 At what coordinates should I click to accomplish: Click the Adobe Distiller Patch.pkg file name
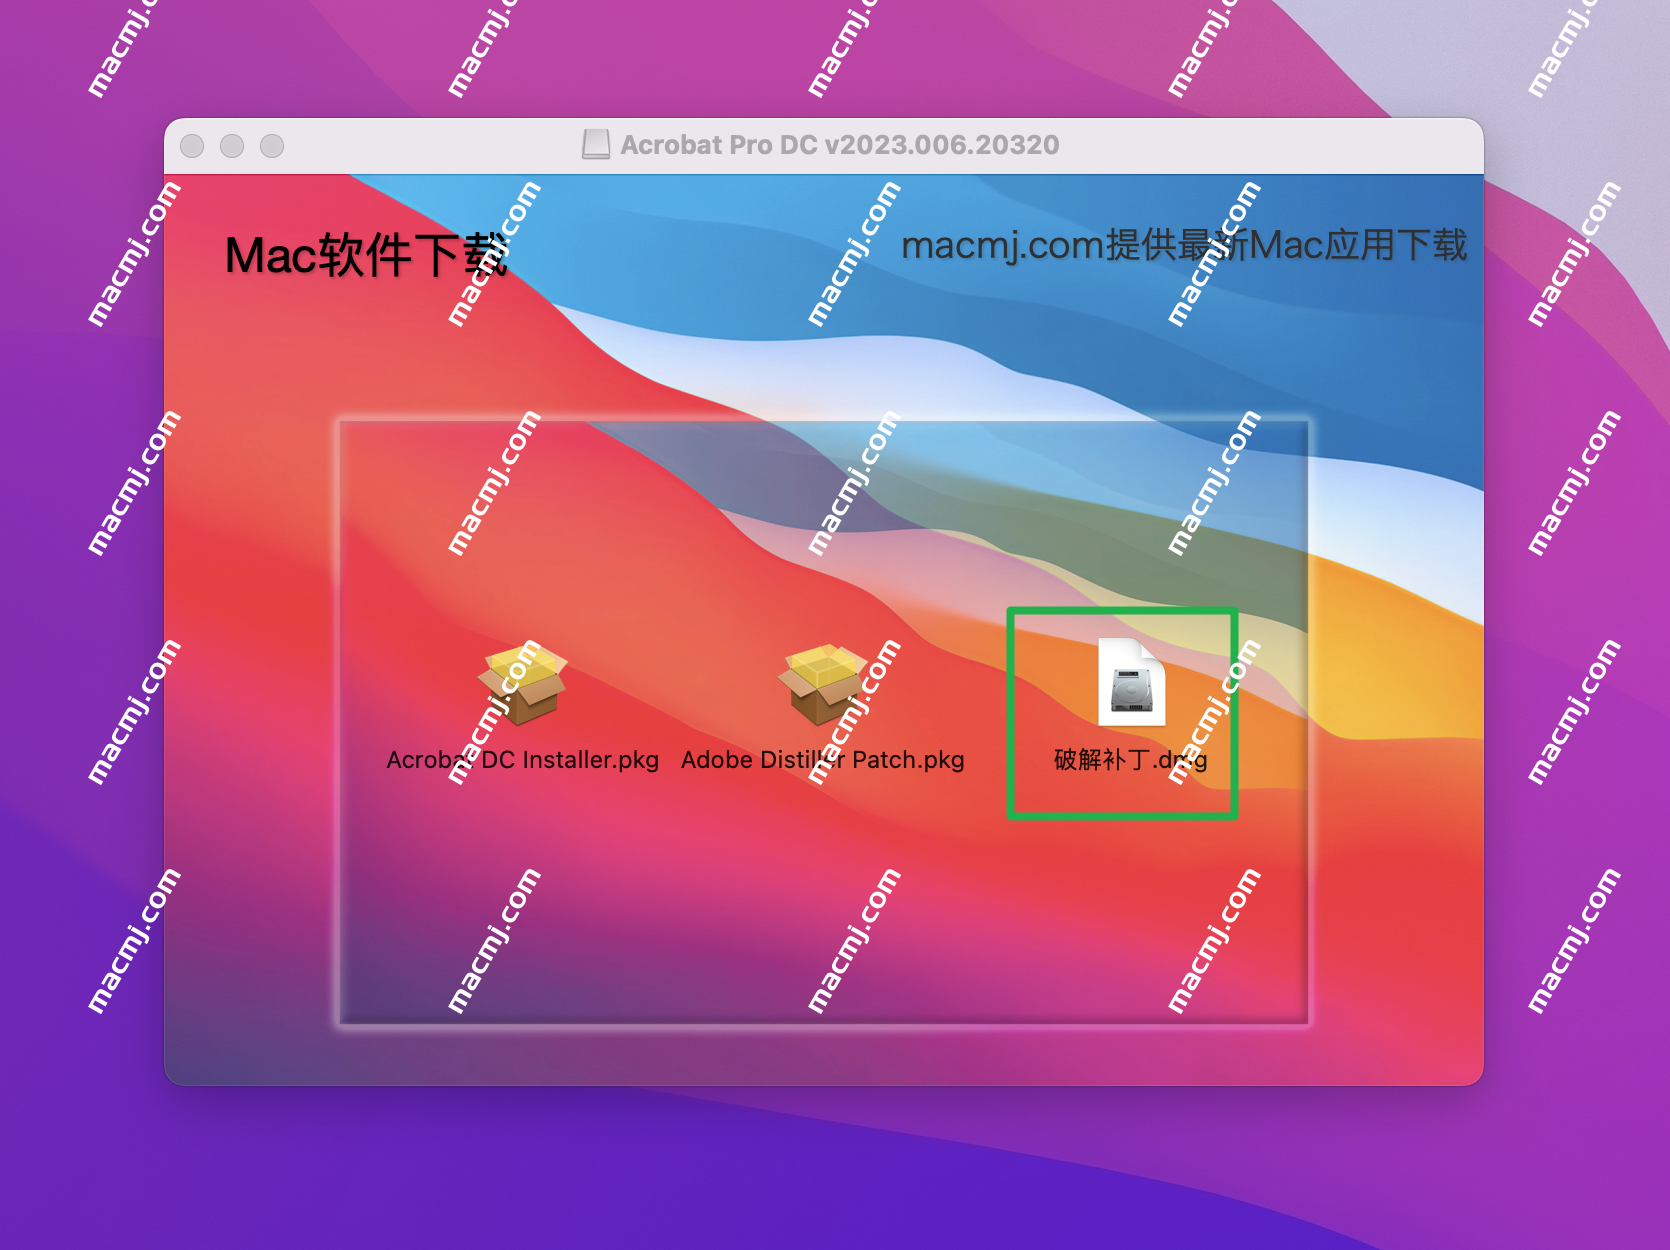click(x=822, y=760)
